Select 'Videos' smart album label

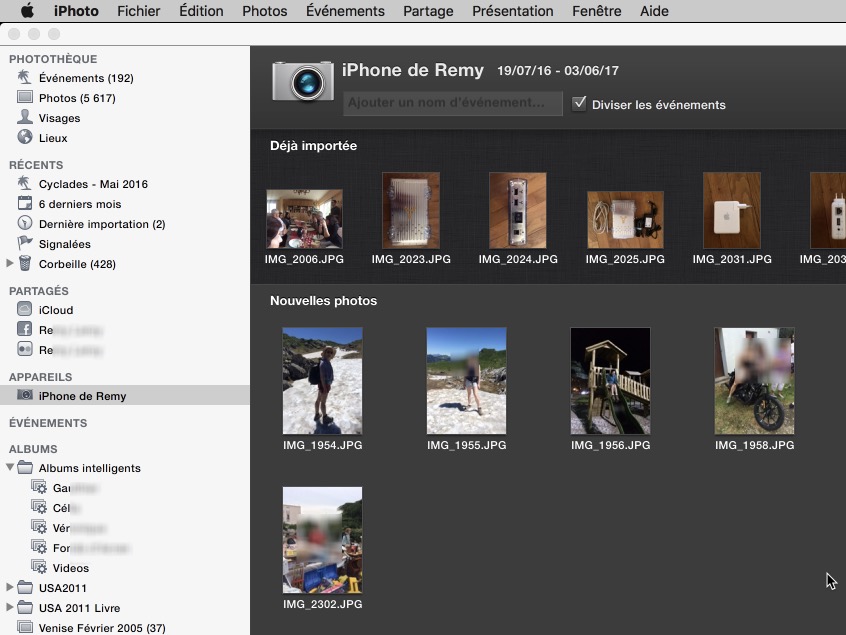[x=71, y=568]
